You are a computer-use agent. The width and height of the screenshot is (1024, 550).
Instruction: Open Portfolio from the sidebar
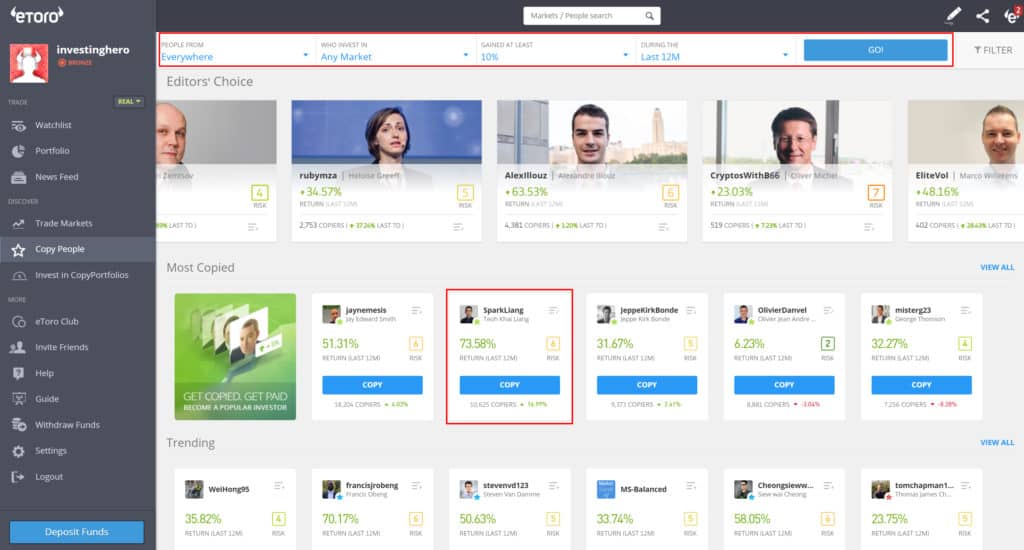(52, 151)
